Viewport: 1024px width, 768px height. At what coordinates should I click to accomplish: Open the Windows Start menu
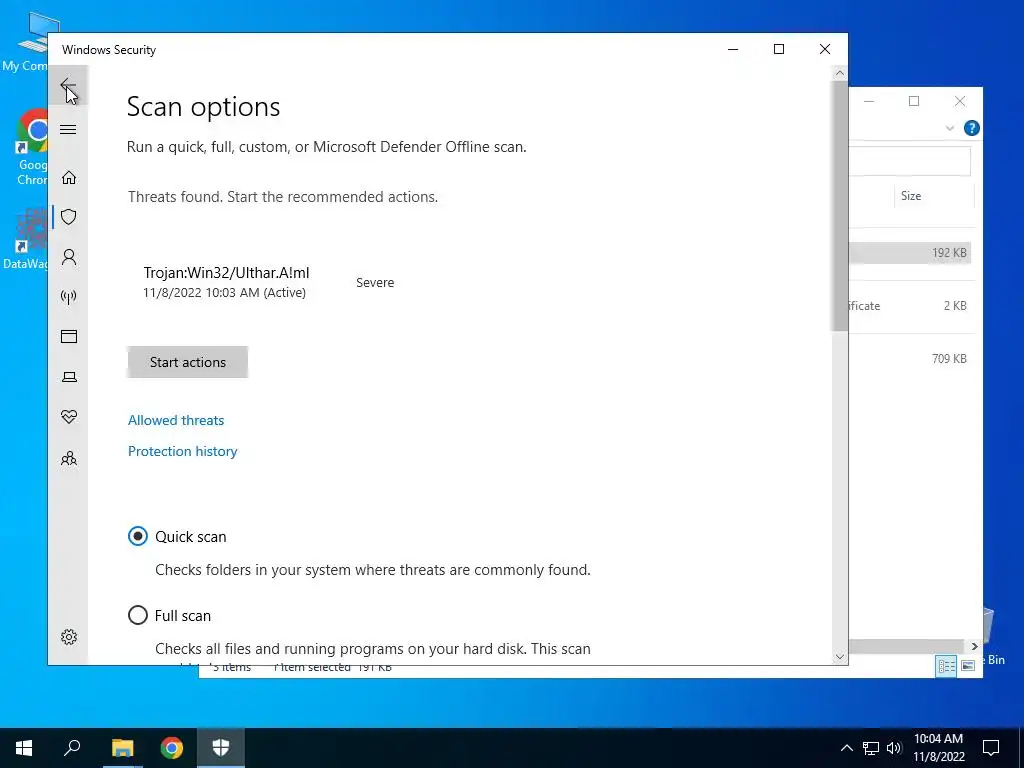pos(24,748)
